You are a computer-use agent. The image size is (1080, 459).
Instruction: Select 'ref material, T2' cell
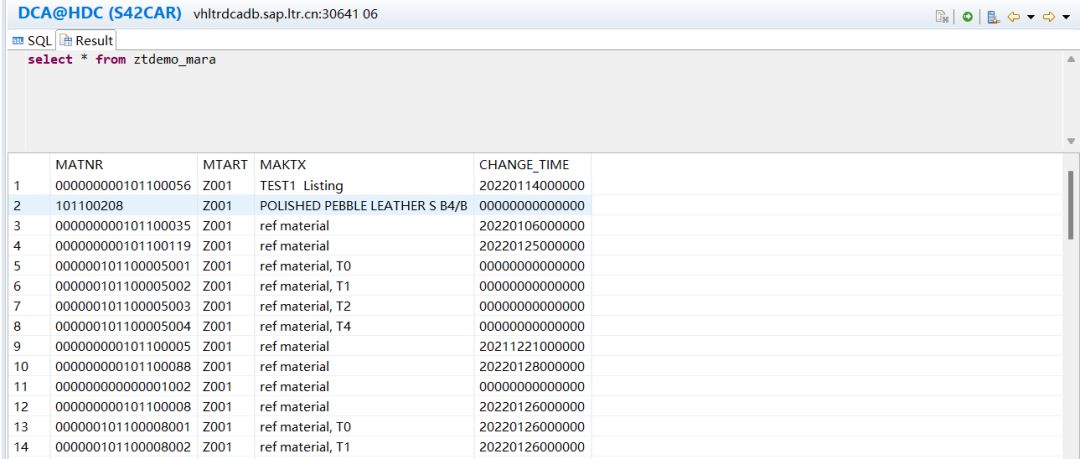click(364, 306)
